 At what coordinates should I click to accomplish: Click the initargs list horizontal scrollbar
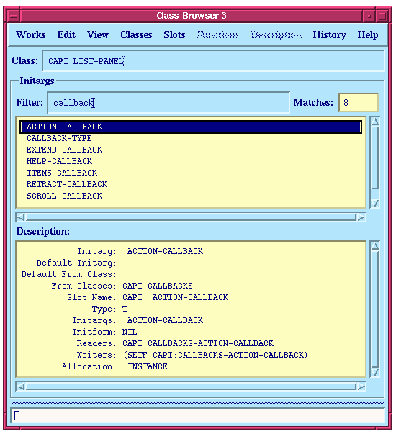(x=191, y=218)
